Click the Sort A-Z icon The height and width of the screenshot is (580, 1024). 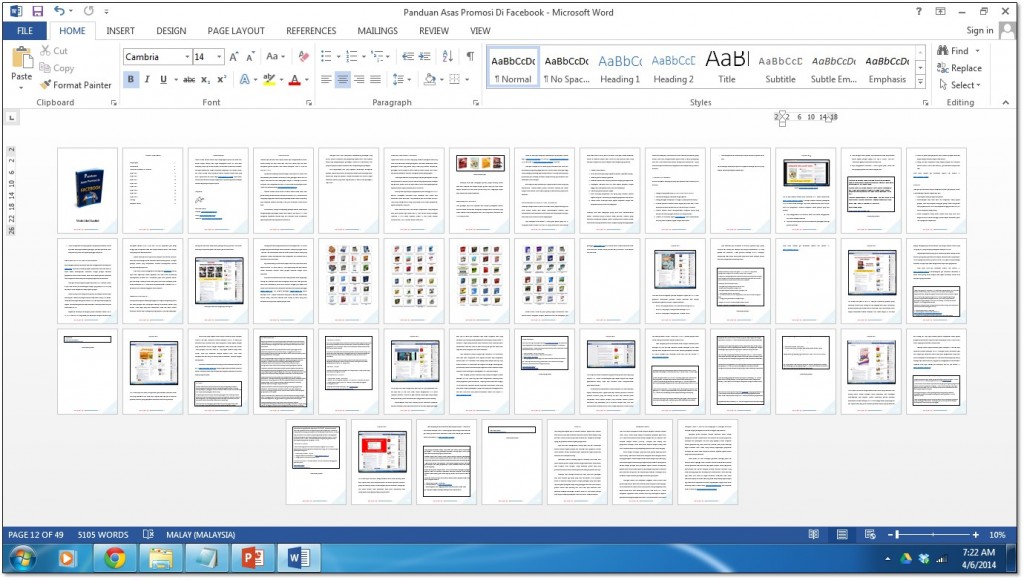tap(448, 57)
